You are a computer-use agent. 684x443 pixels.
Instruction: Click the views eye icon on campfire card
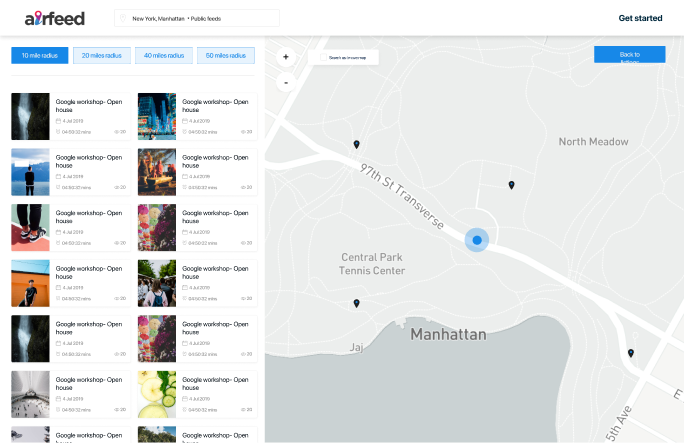point(243,187)
